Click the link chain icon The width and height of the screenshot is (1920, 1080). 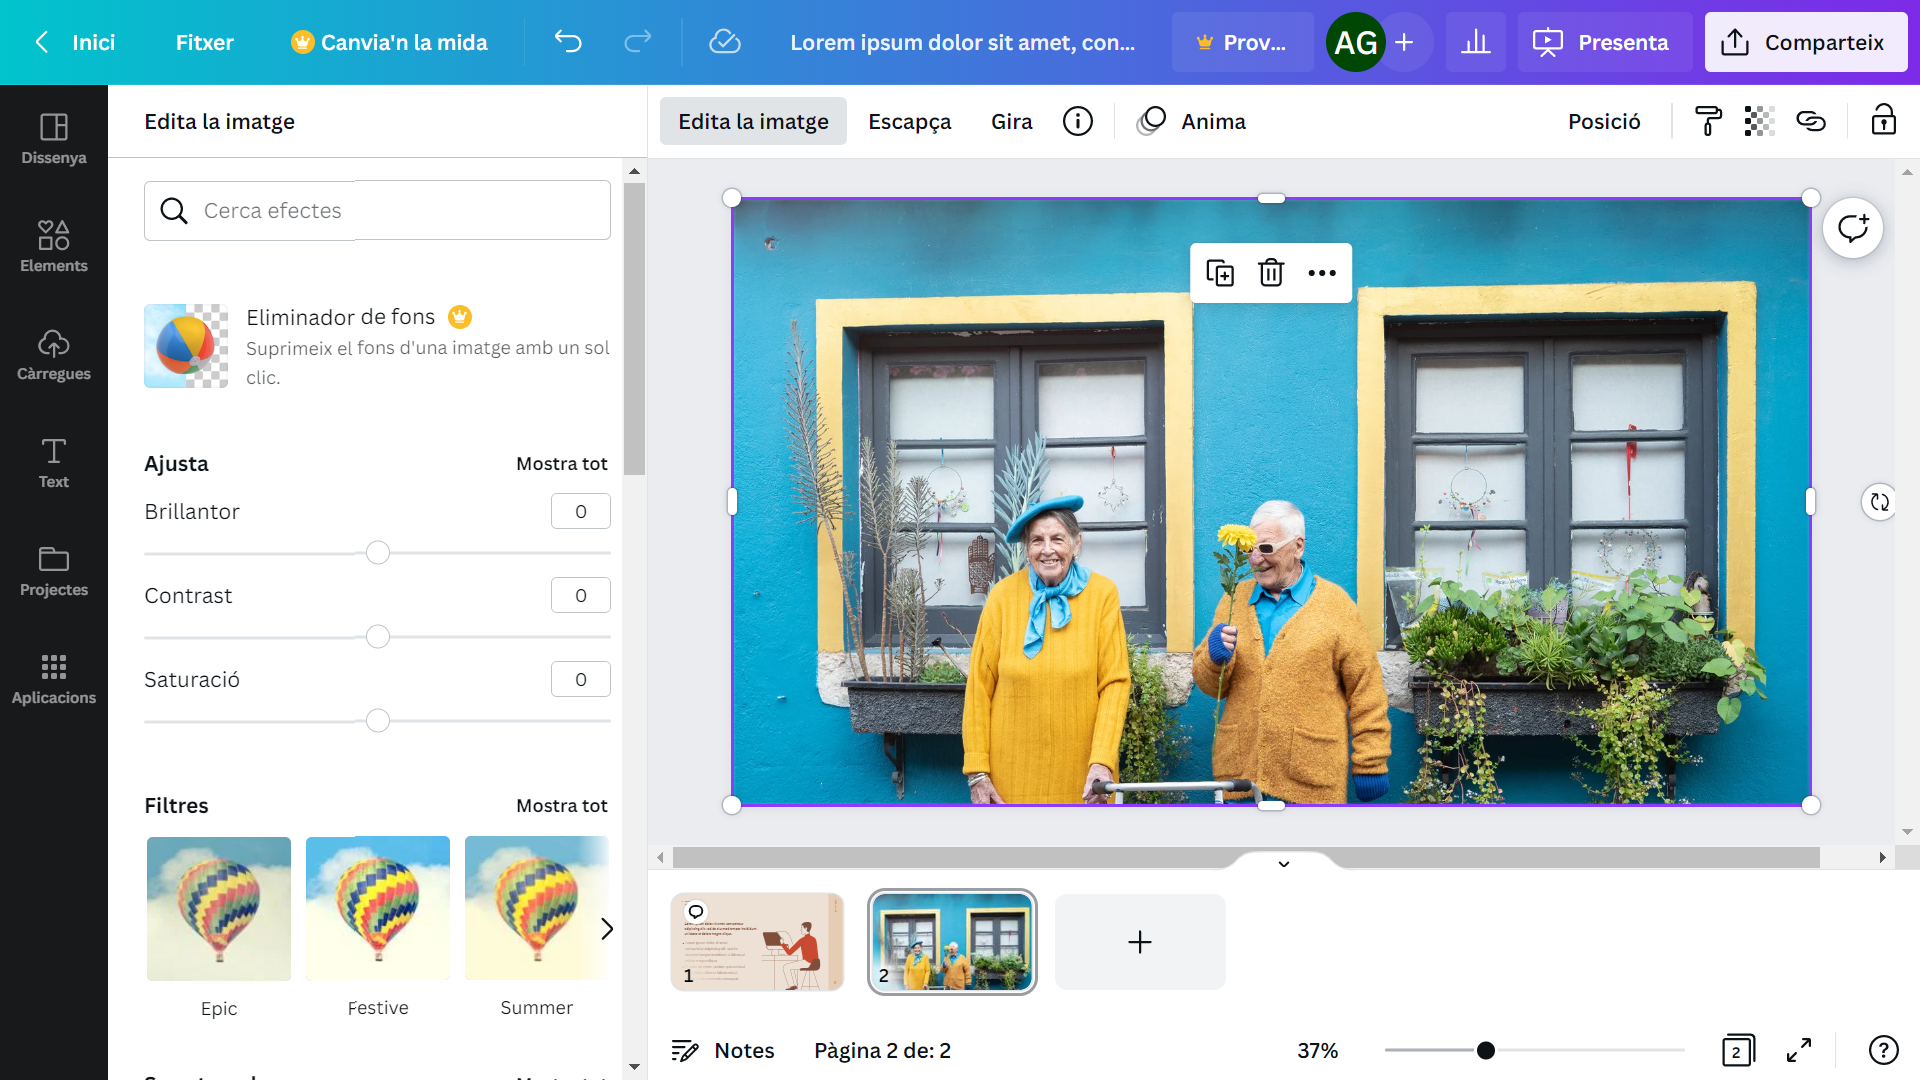point(1811,121)
